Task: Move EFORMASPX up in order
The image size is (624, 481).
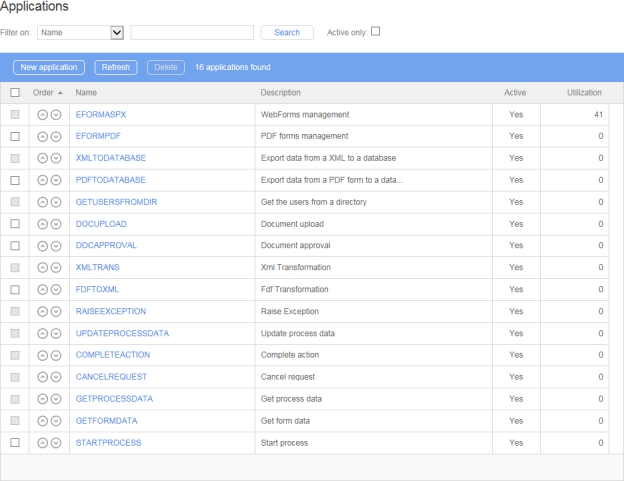Action: [42, 115]
